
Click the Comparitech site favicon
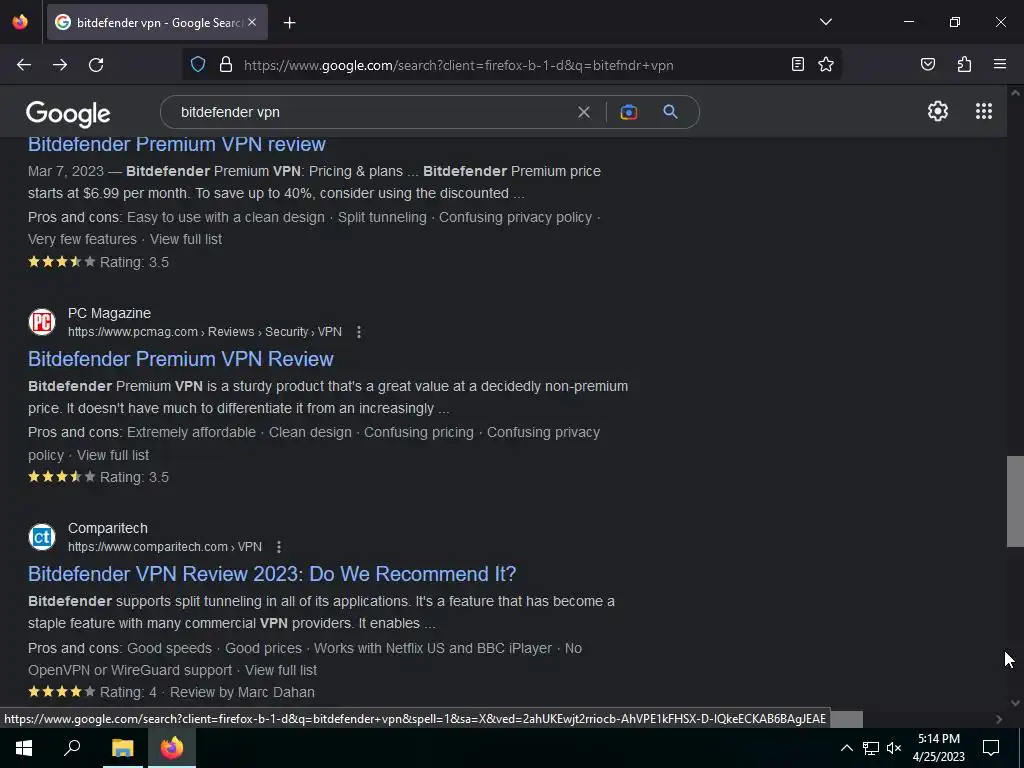point(42,537)
